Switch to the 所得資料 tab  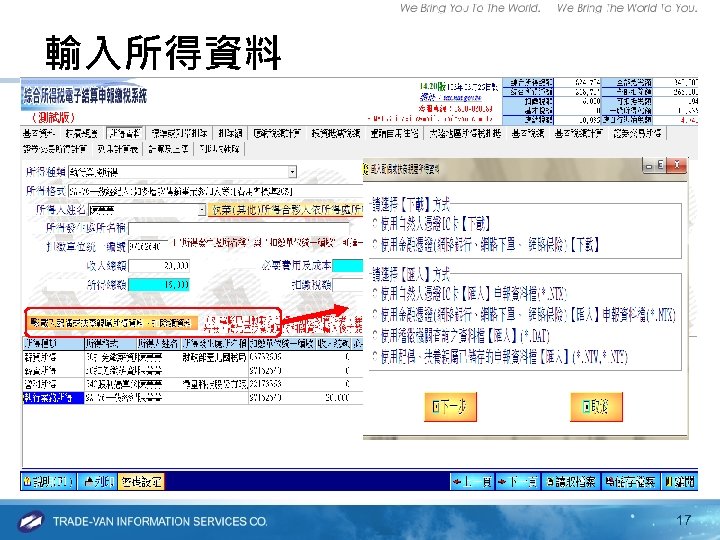pyautogui.click(x=124, y=134)
